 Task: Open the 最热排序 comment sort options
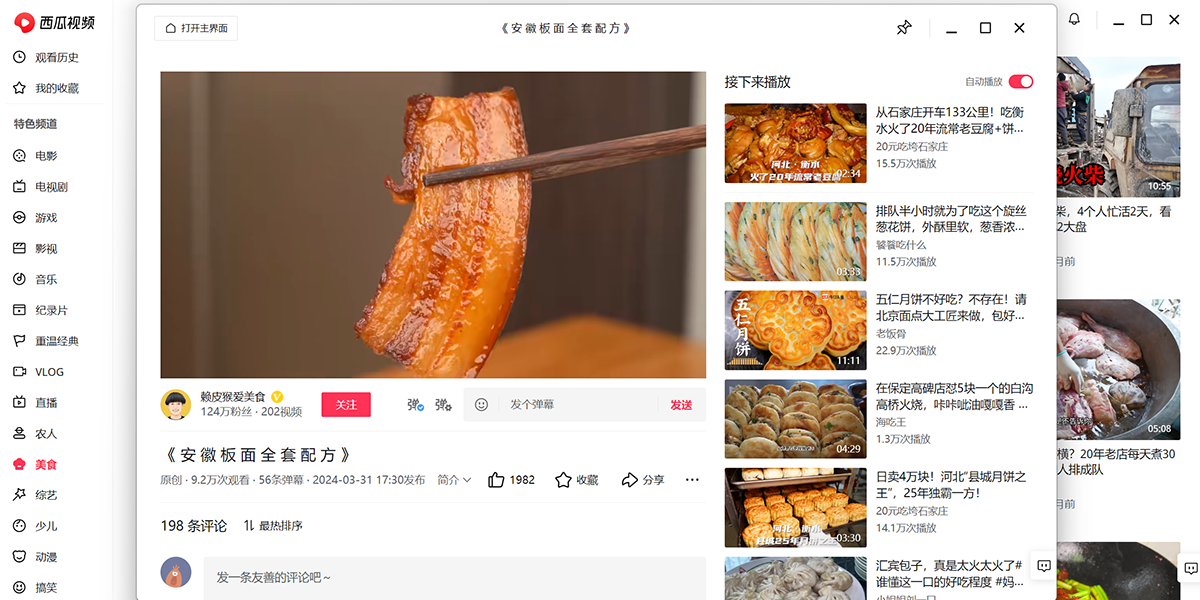pos(273,526)
